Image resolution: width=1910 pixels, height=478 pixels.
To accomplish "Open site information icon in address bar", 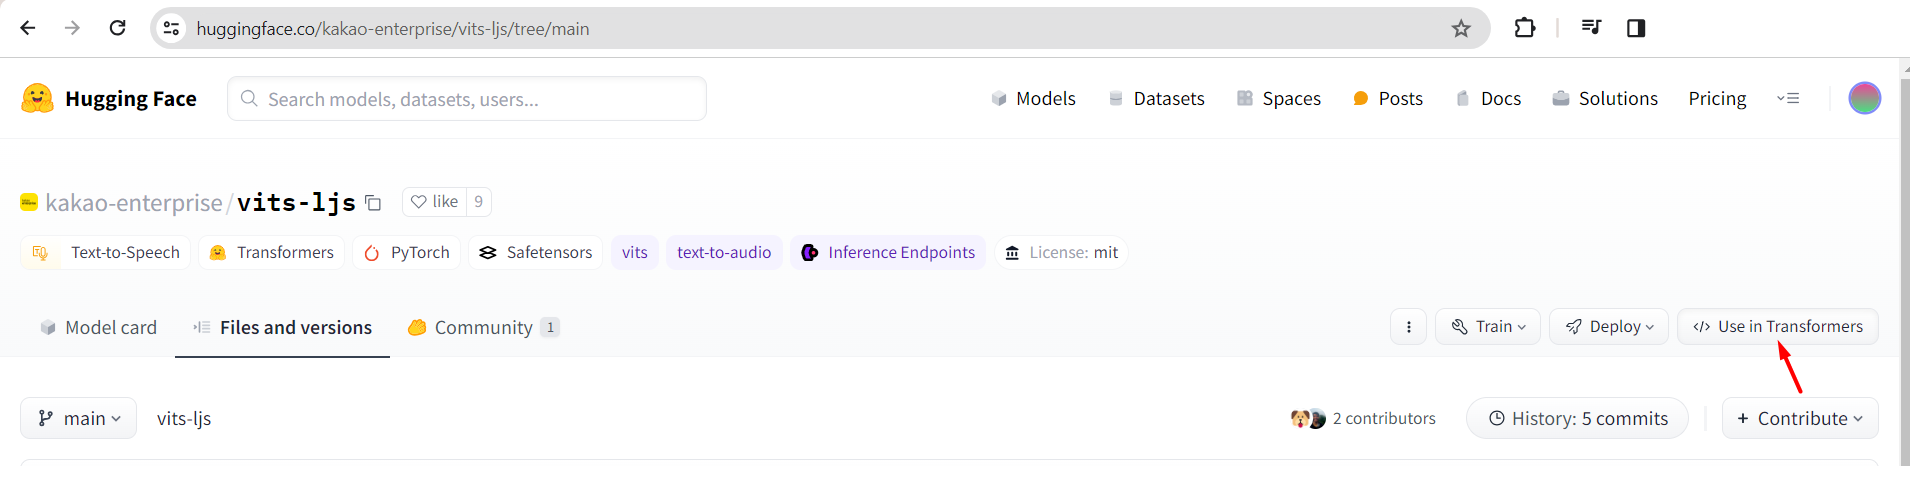I will 172,29.
